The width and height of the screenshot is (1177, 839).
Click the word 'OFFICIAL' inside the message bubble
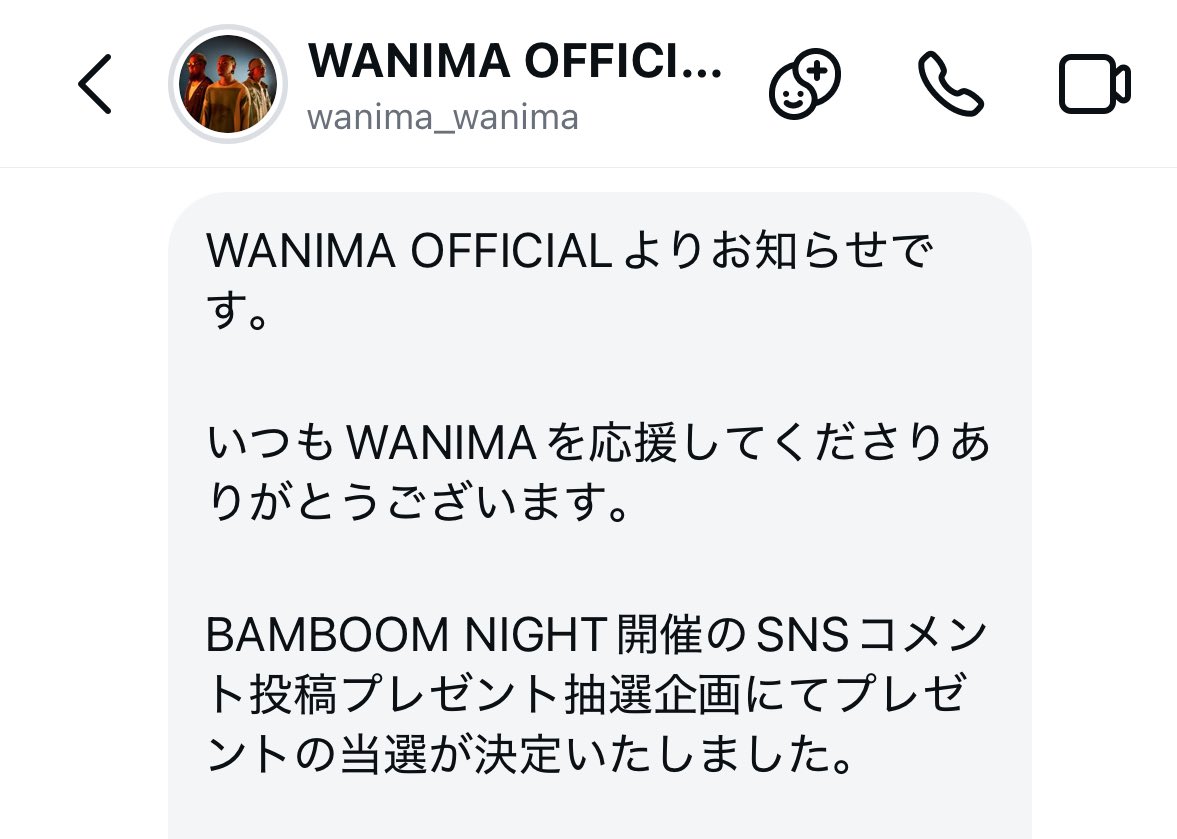click(x=510, y=251)
